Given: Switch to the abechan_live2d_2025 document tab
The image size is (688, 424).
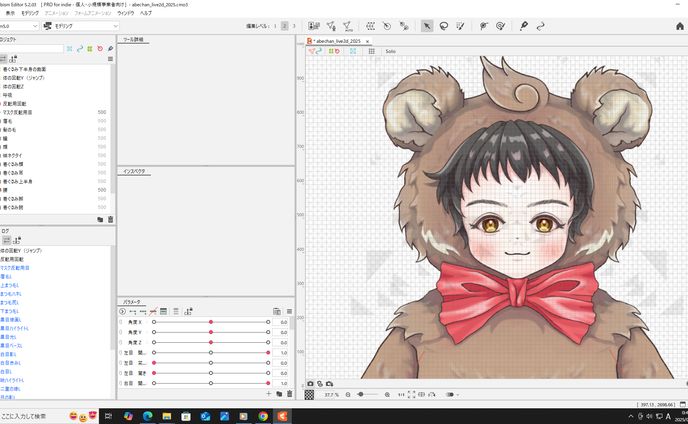Looking at the screenshot, I should click(x=338, y=41).
